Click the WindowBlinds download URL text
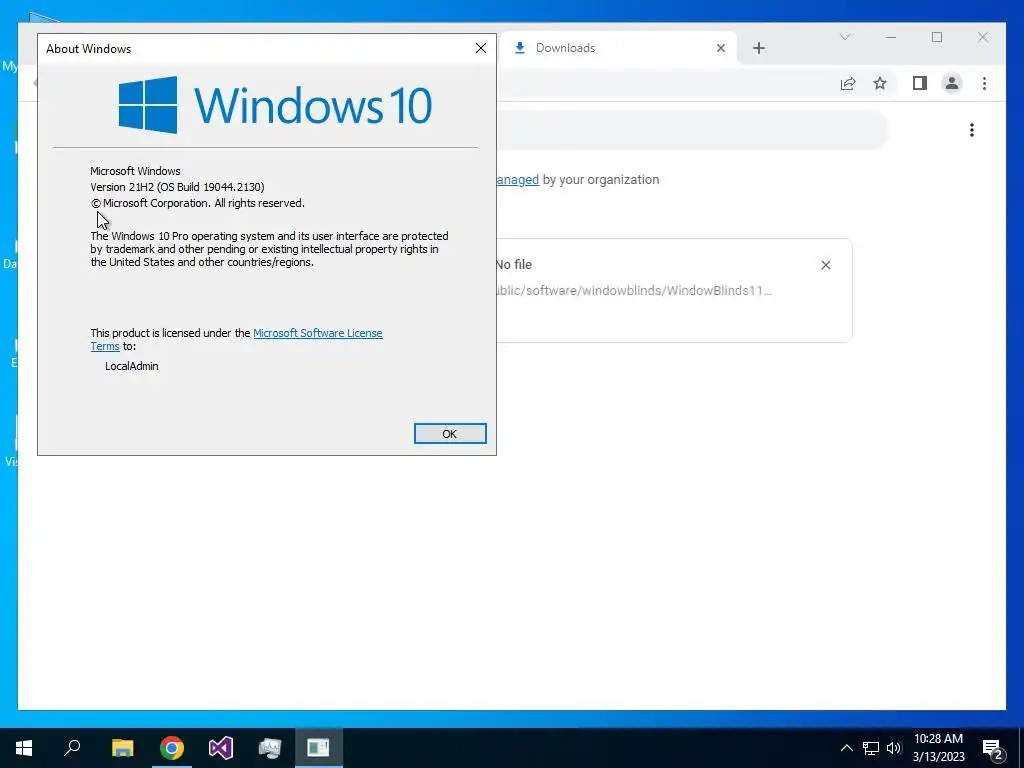This screenshot has height=768, width=1024. click(633, 291)
